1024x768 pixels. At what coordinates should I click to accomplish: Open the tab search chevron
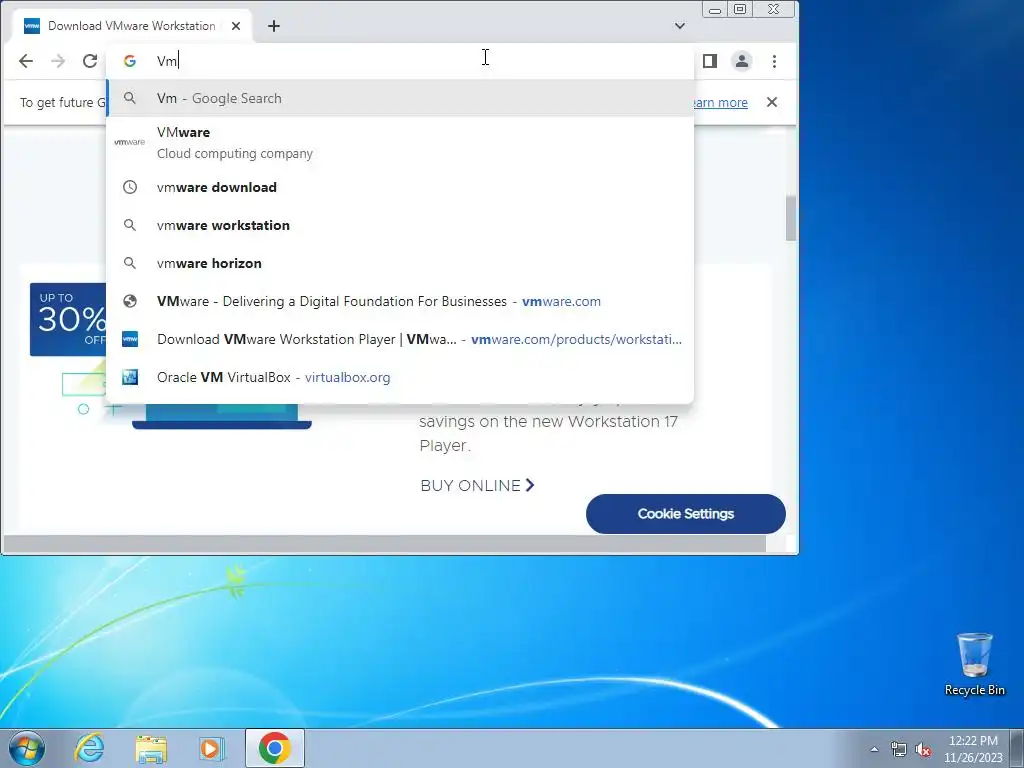coord(680,26)
